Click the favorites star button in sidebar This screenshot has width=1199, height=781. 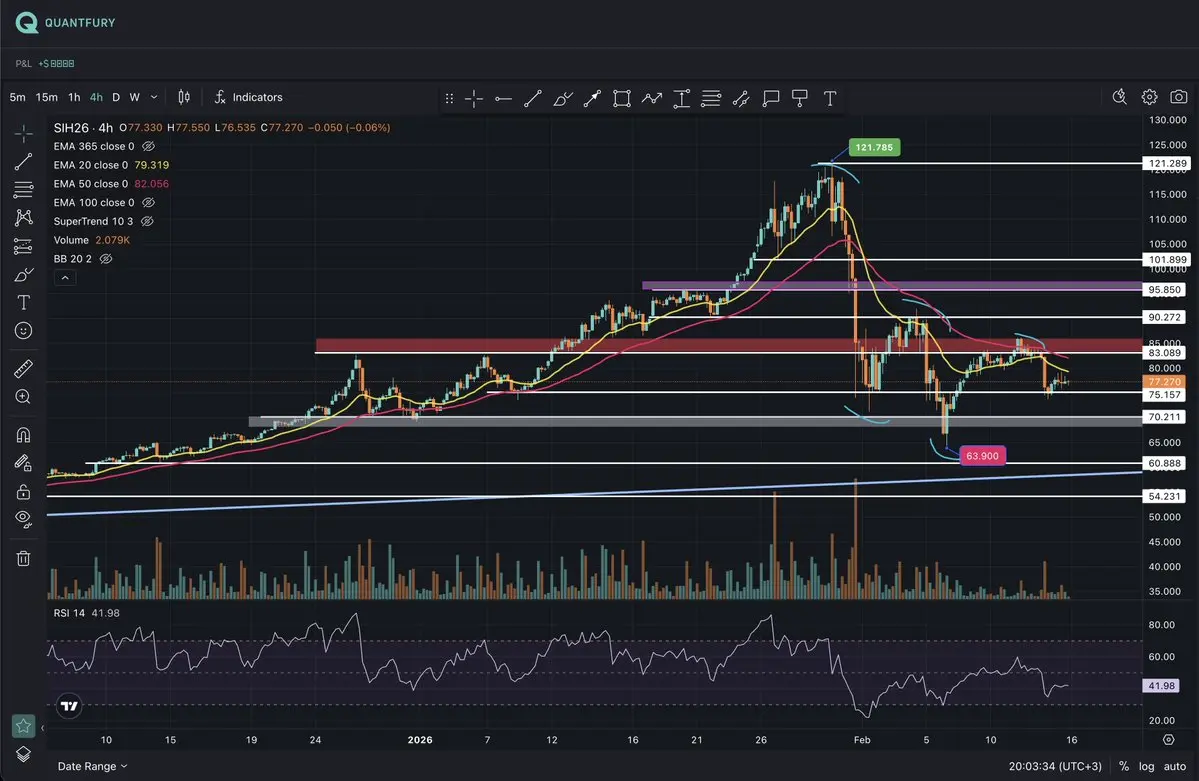click(x=24, y=725)
